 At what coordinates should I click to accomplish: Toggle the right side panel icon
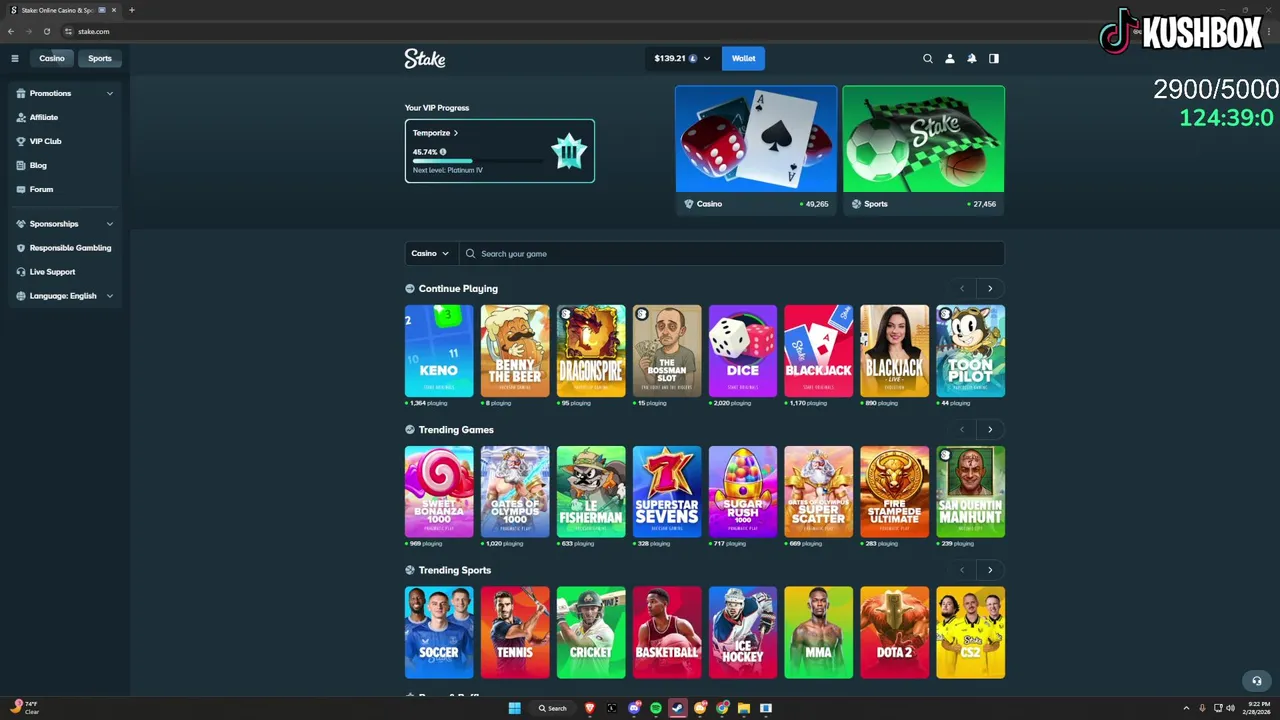(x=994, y=58)
